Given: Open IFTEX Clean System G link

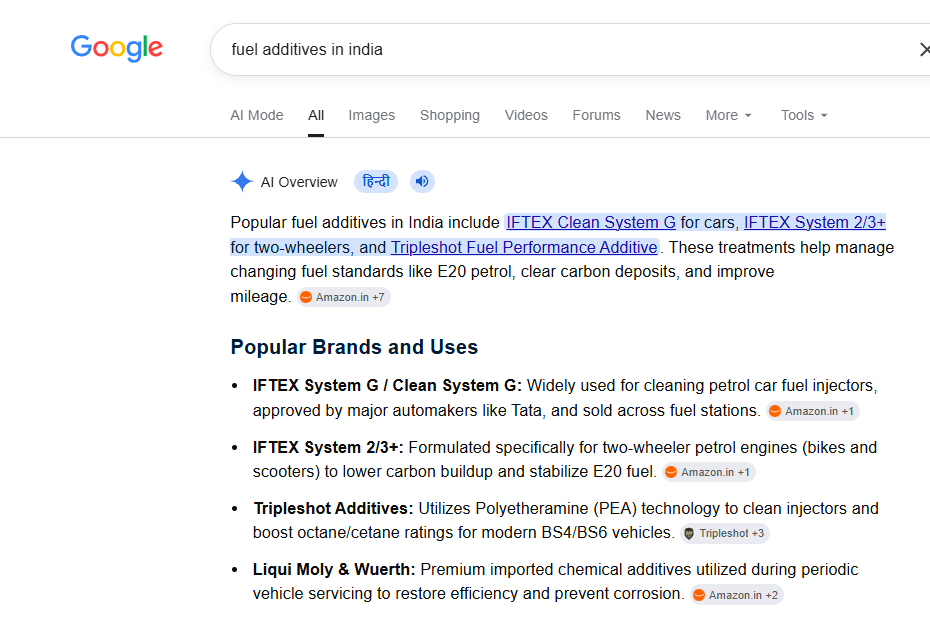Looking at the screenshot, I should coord(591,222).
